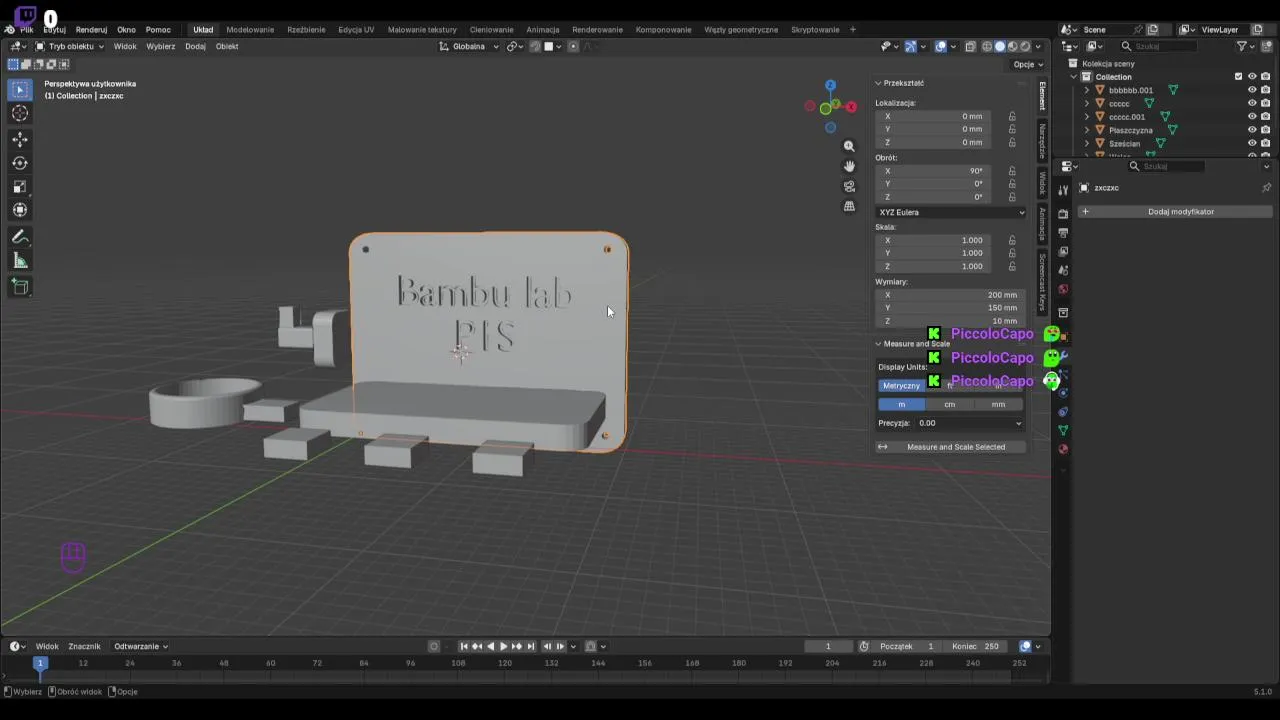Switch to solid viewport shading

pos(999,46)
